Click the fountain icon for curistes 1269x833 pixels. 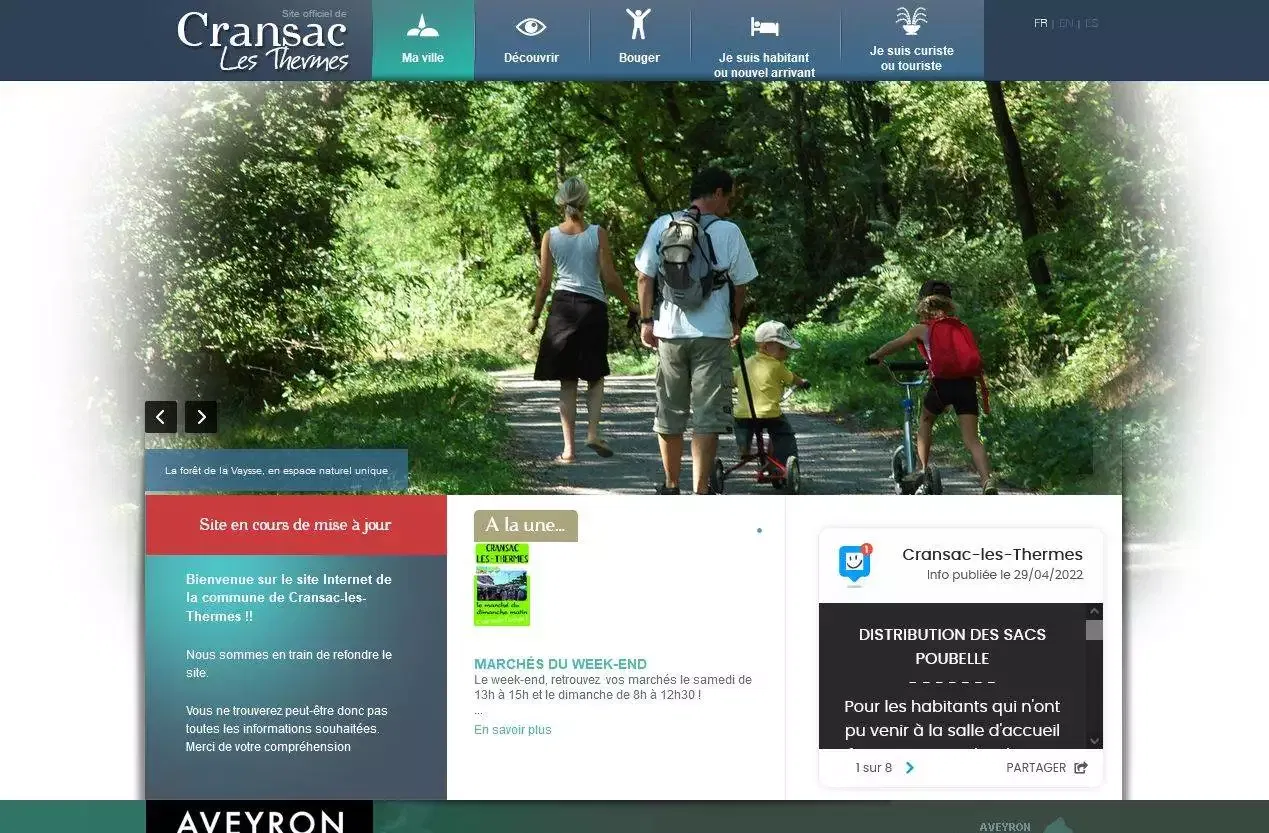[x=911, y=21]
